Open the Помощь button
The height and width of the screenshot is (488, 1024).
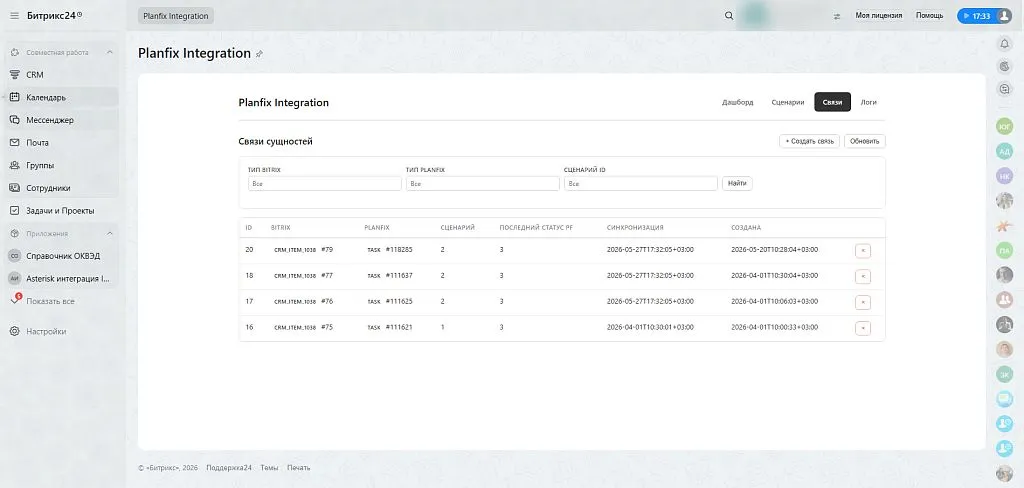[x=929, y=16]
